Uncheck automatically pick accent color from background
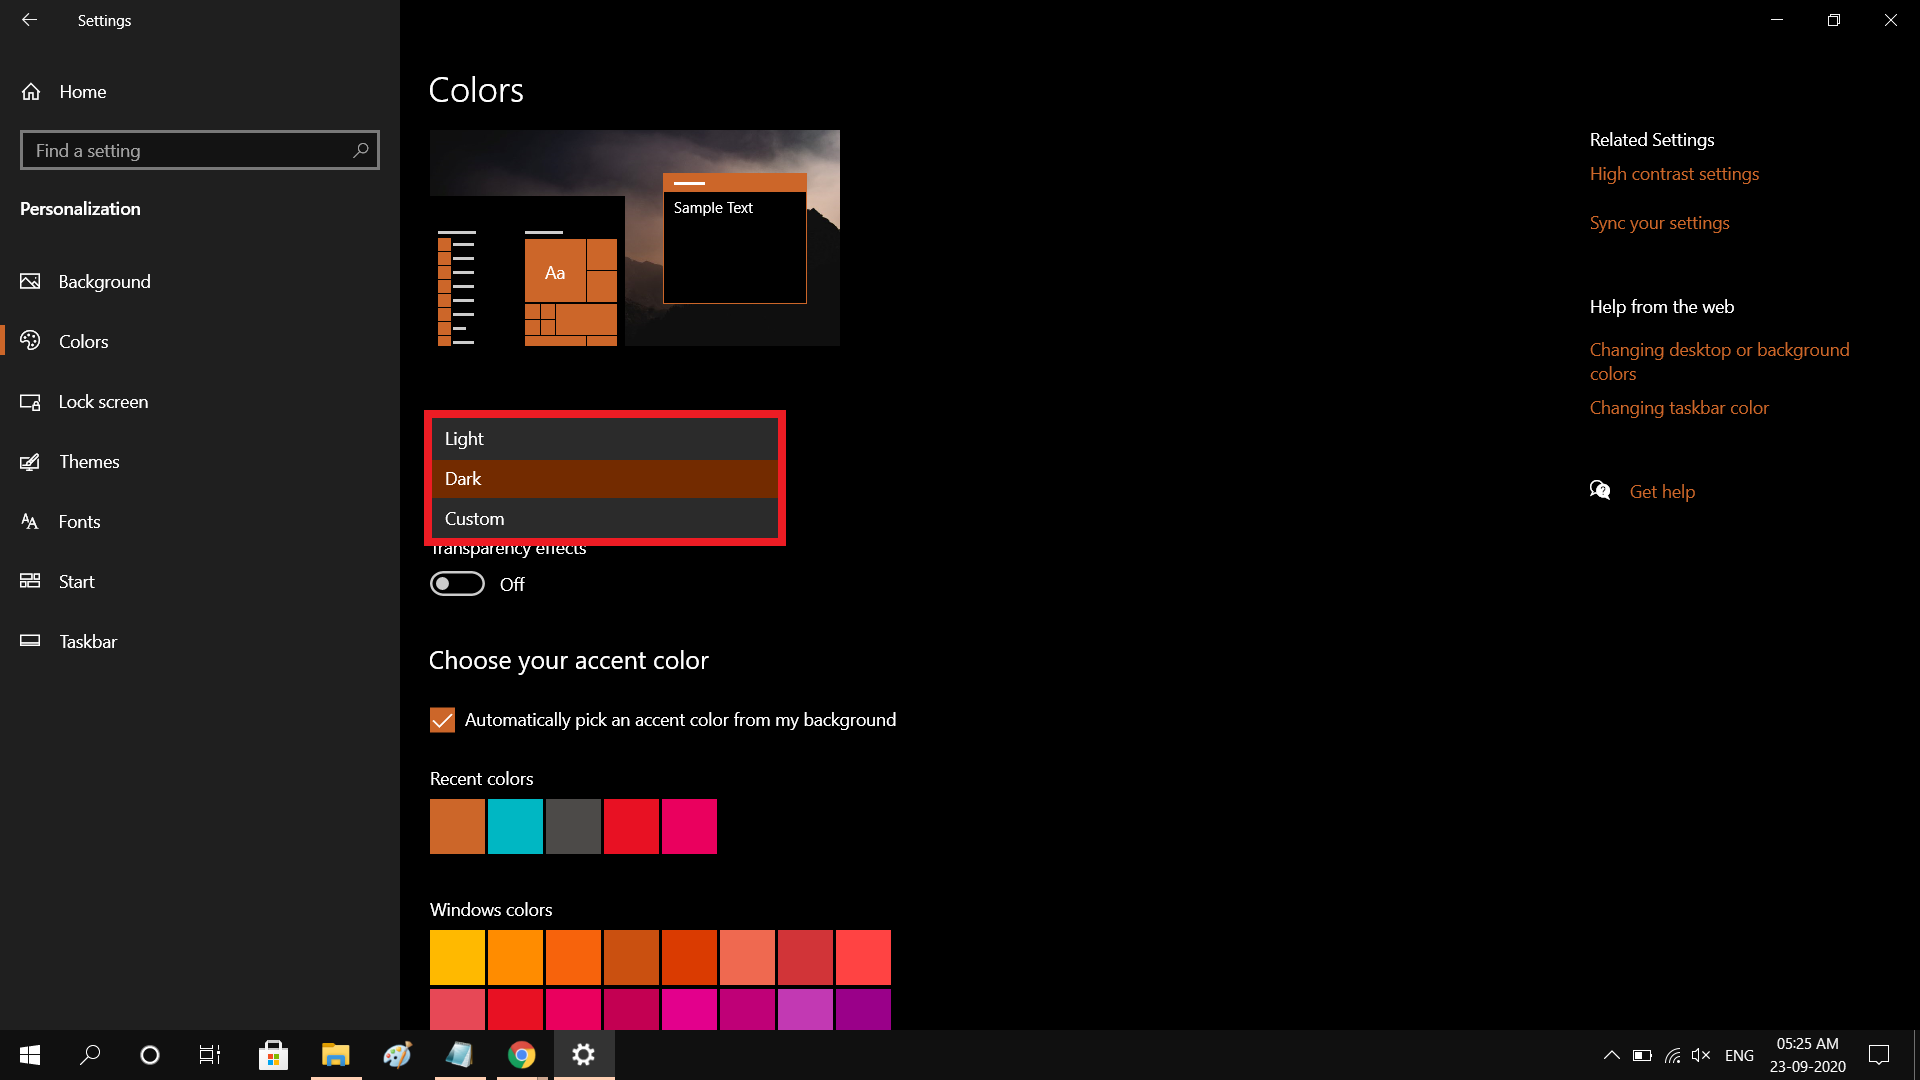The width and height of the screenshot is (1920, 1080). click(x=442, y=719)
